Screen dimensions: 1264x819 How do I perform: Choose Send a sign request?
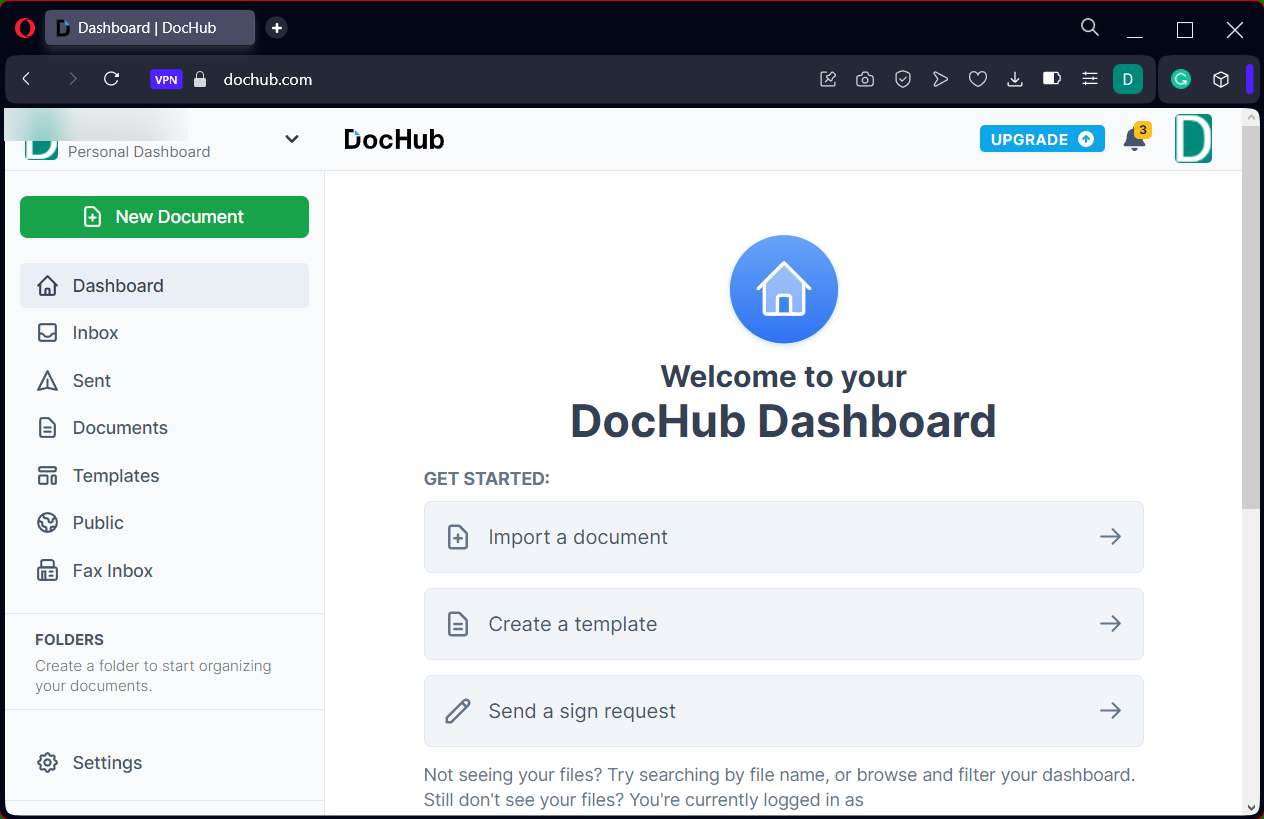[x=783, y=711]
